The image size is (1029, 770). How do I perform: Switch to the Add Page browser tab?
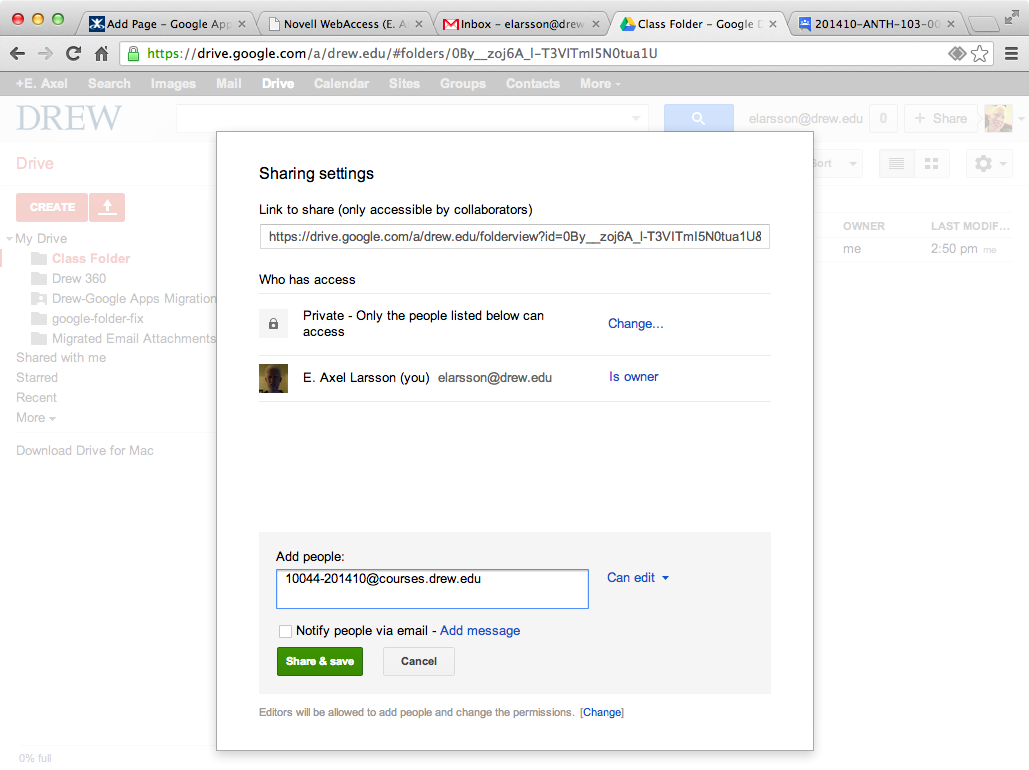167,24
